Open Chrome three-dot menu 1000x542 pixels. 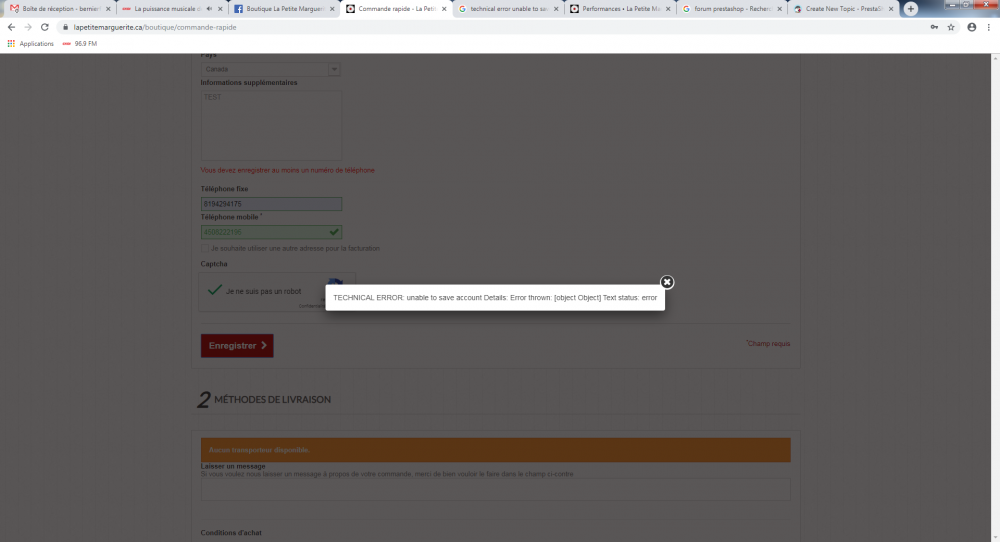coord(989,27)
